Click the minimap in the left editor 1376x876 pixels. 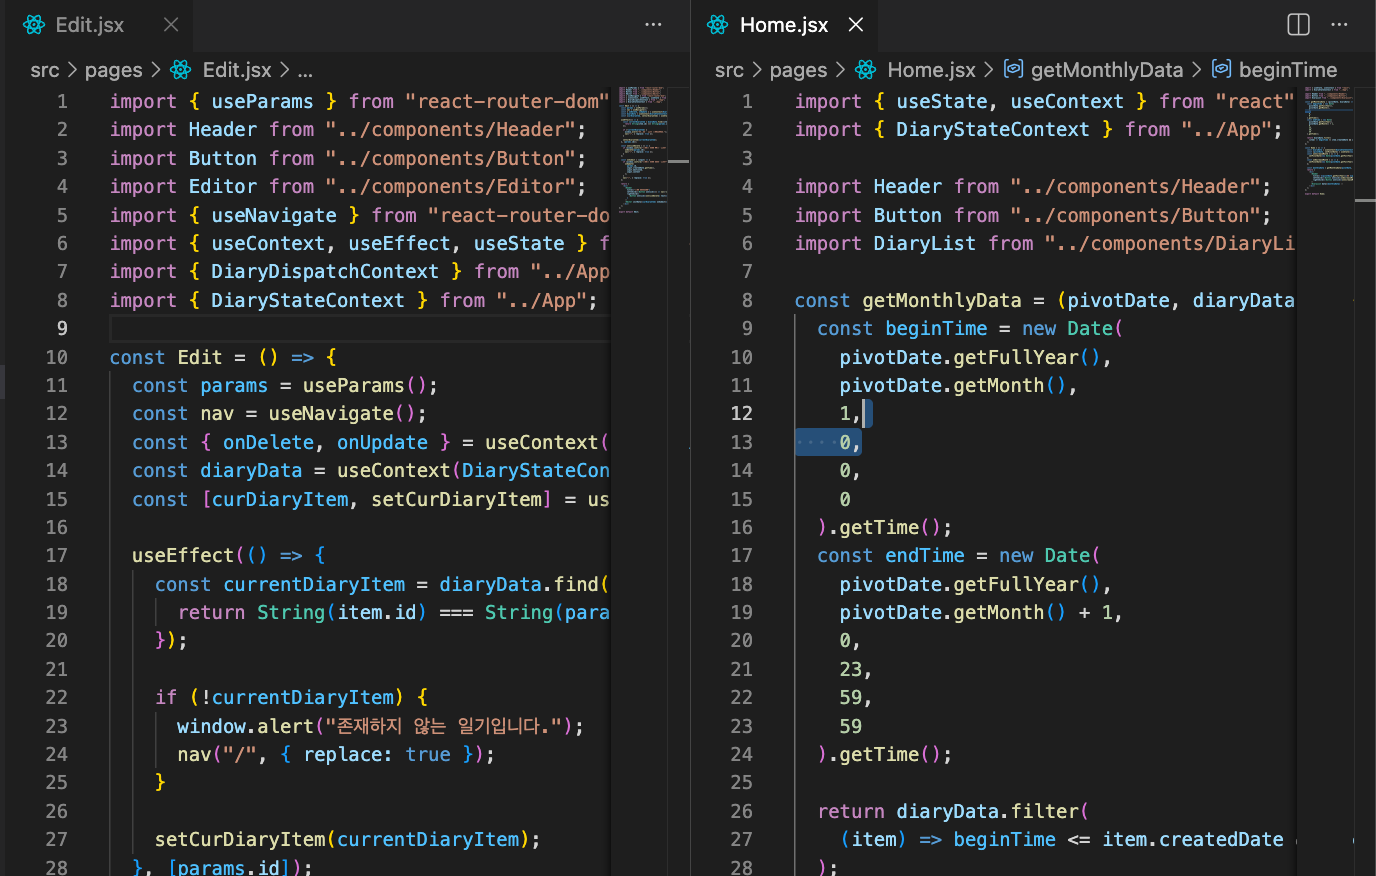tap(642, 150)
